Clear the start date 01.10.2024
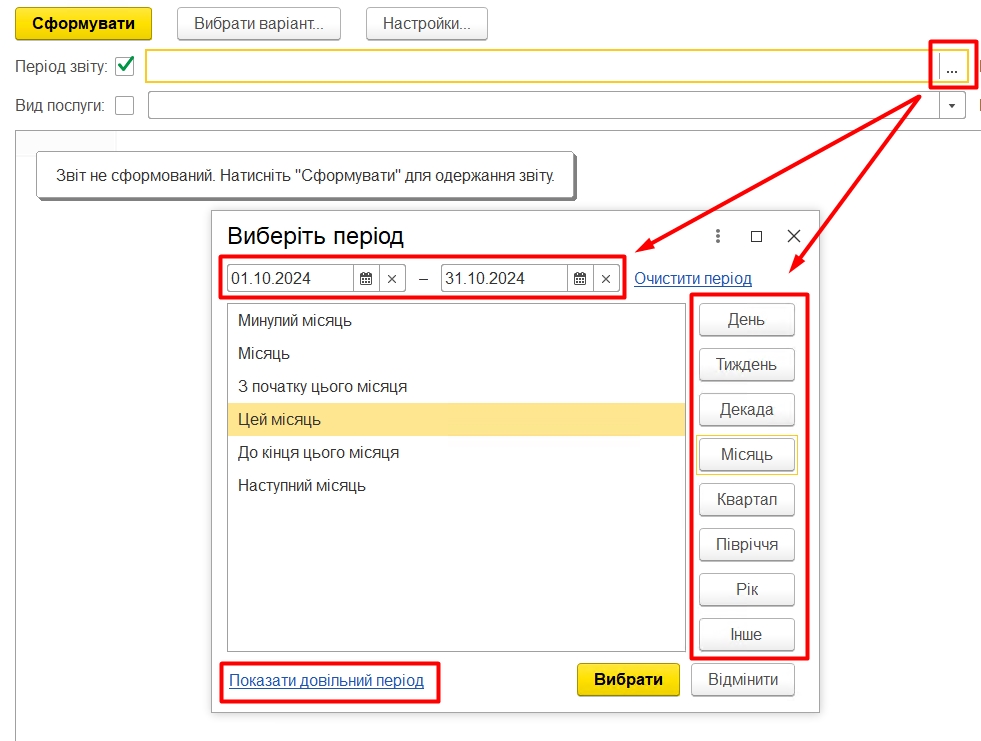The width and height of the screenshot is (981, 741). click(392, 279)
